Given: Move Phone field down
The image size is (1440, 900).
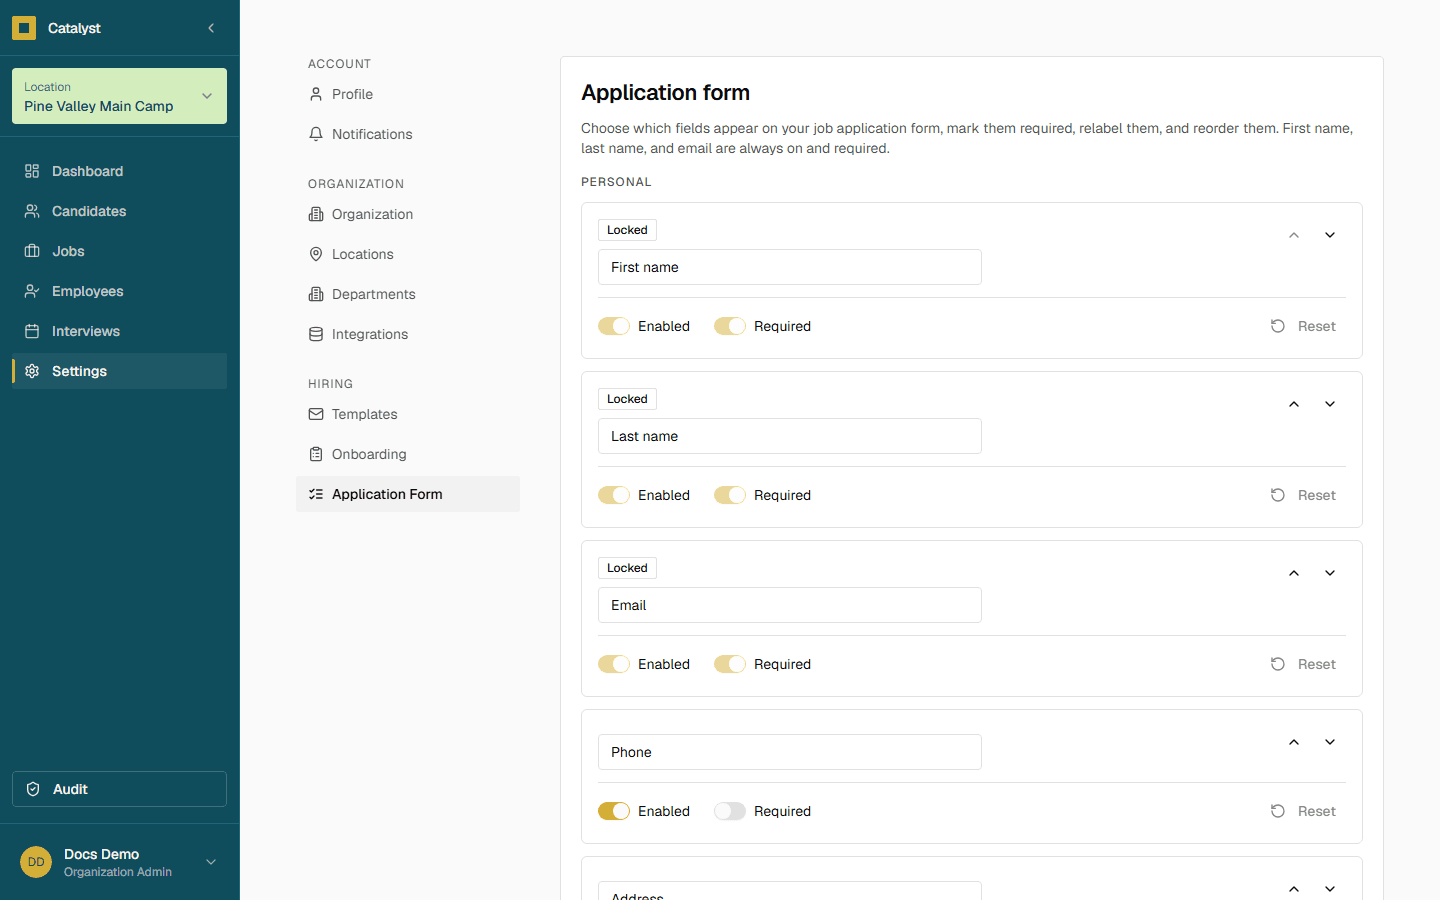Looking at the screenshot, I should tap(1330, 742).
